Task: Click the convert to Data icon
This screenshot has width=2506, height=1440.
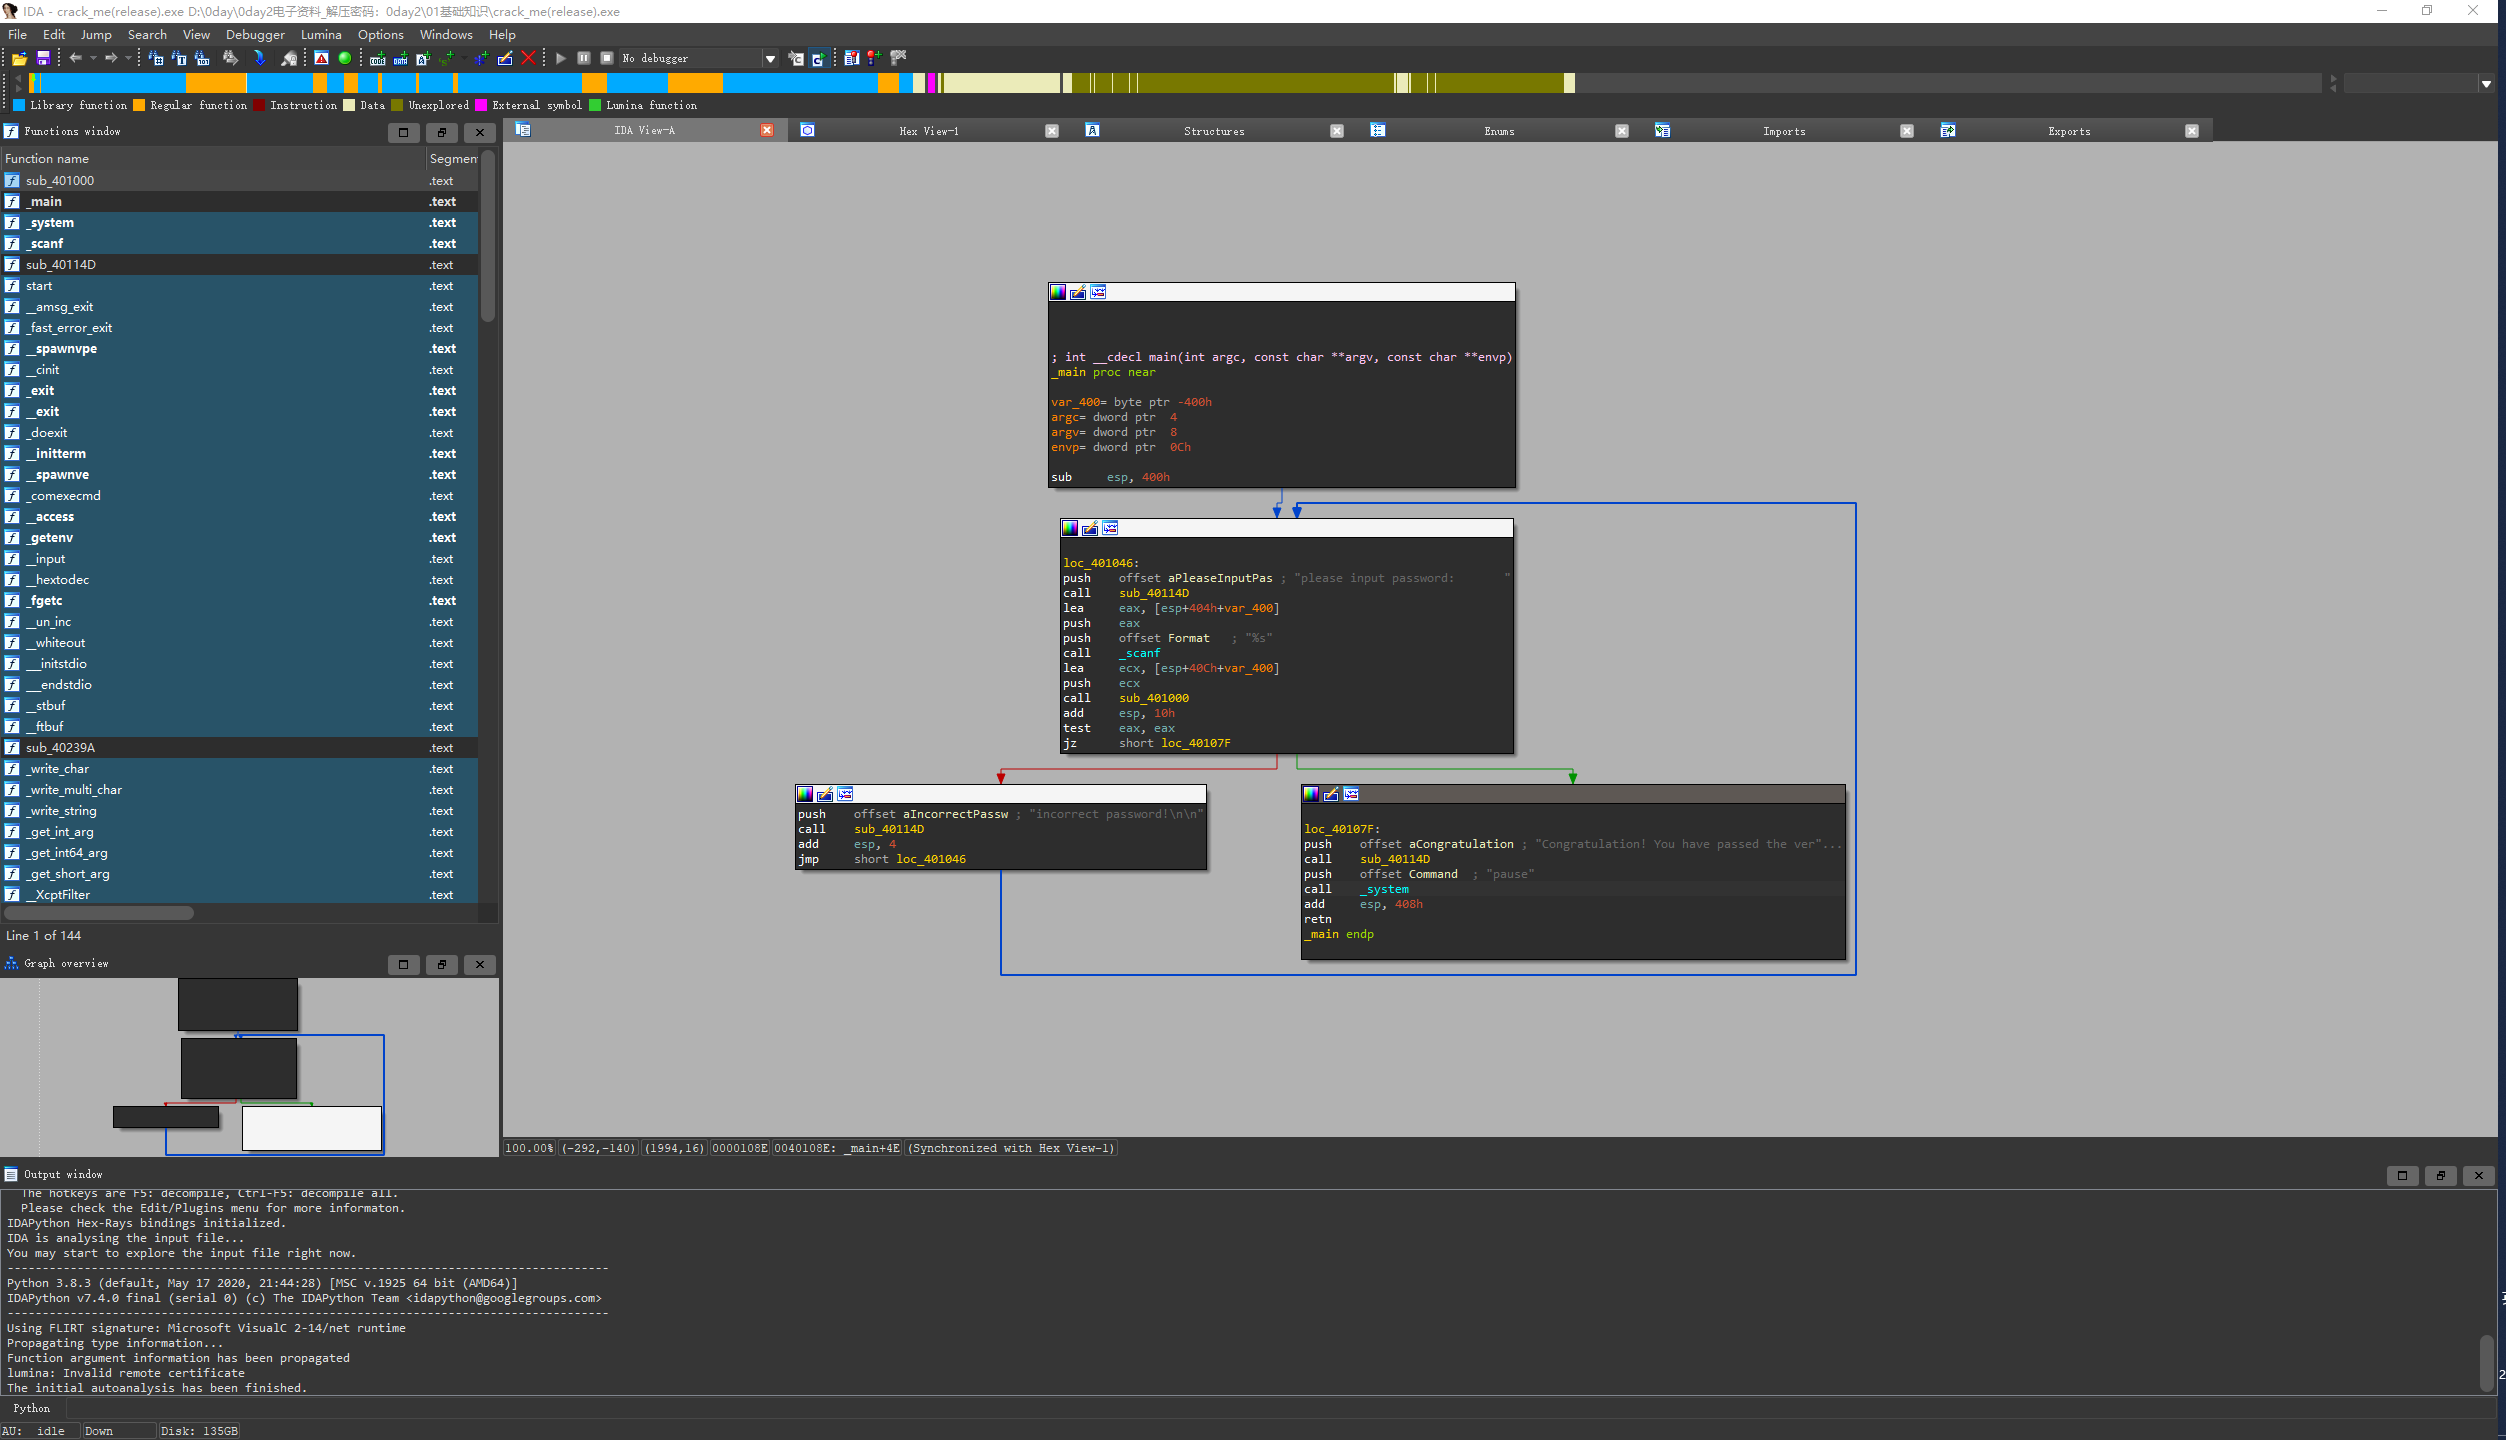Action: [400, 58]
